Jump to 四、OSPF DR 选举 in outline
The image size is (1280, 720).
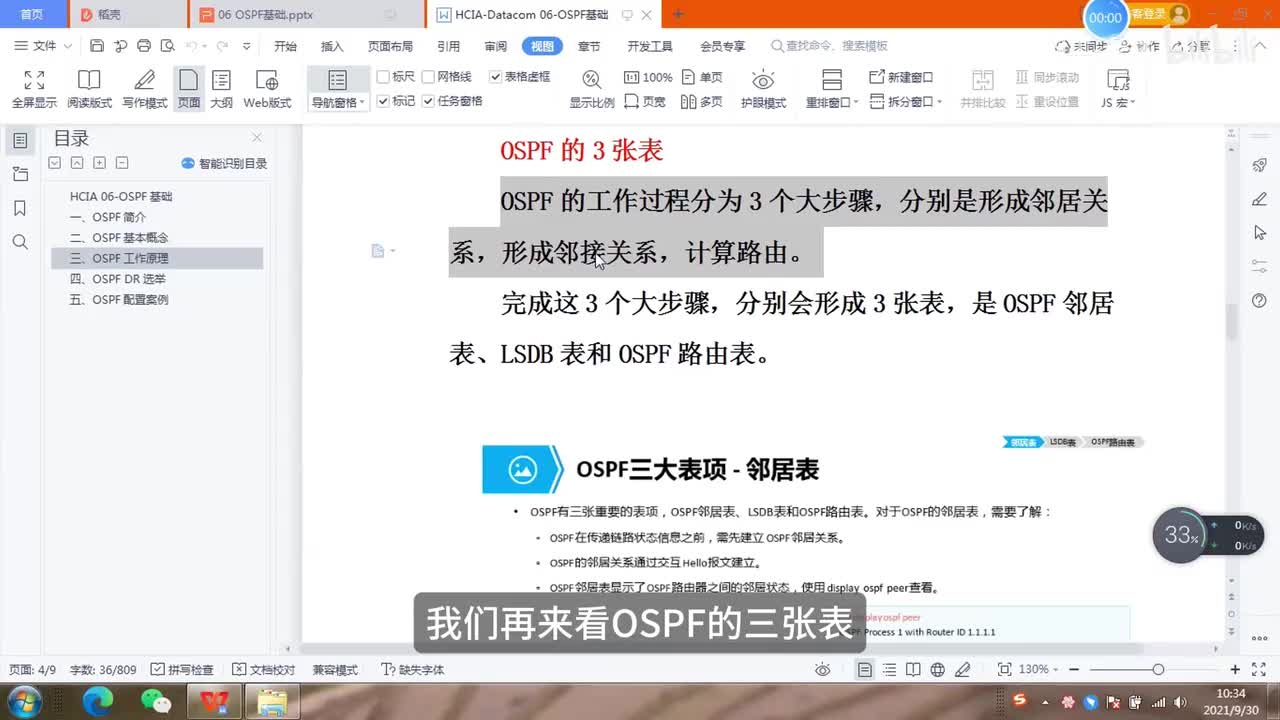(118, 279)
